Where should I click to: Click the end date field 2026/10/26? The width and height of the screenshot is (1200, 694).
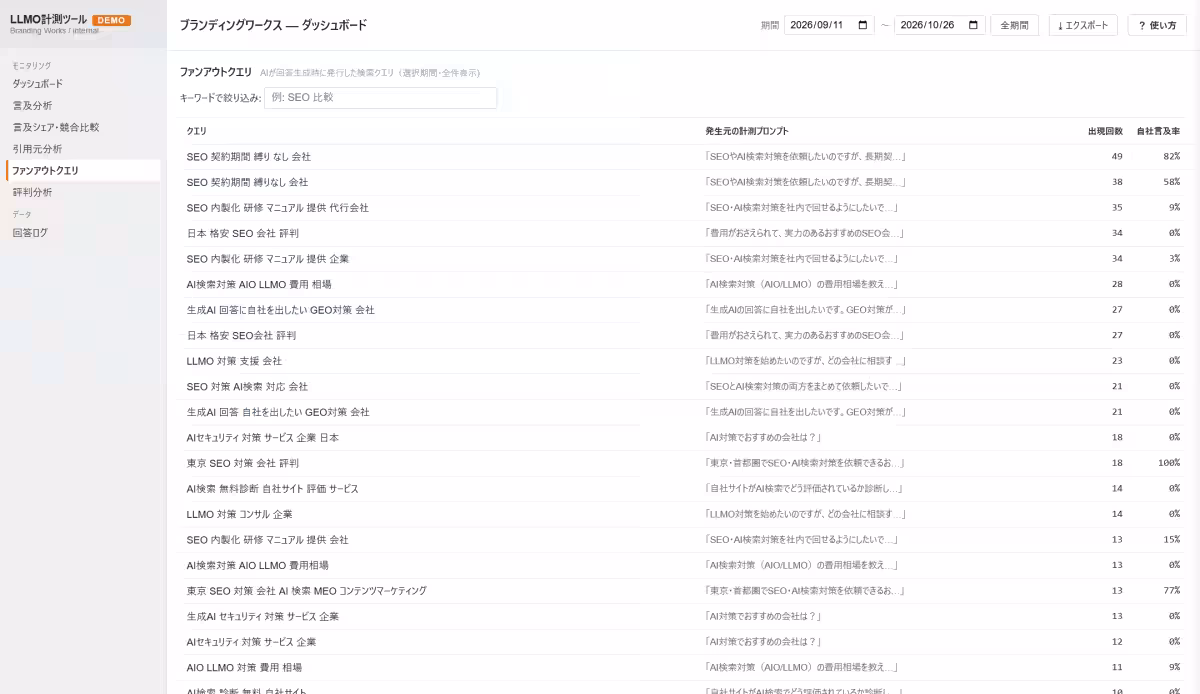pyautogui.click(x=940, y=25)
